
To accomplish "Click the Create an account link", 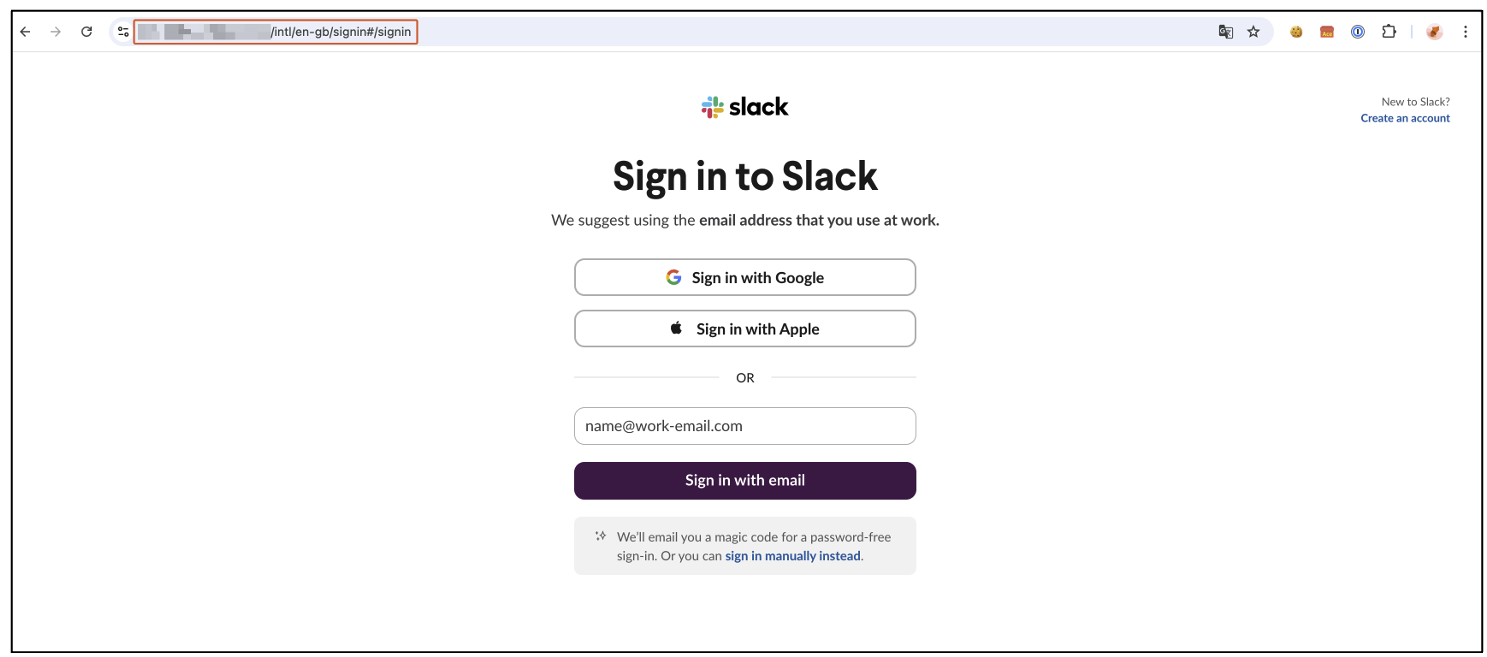I will [x=1404, y=117].
